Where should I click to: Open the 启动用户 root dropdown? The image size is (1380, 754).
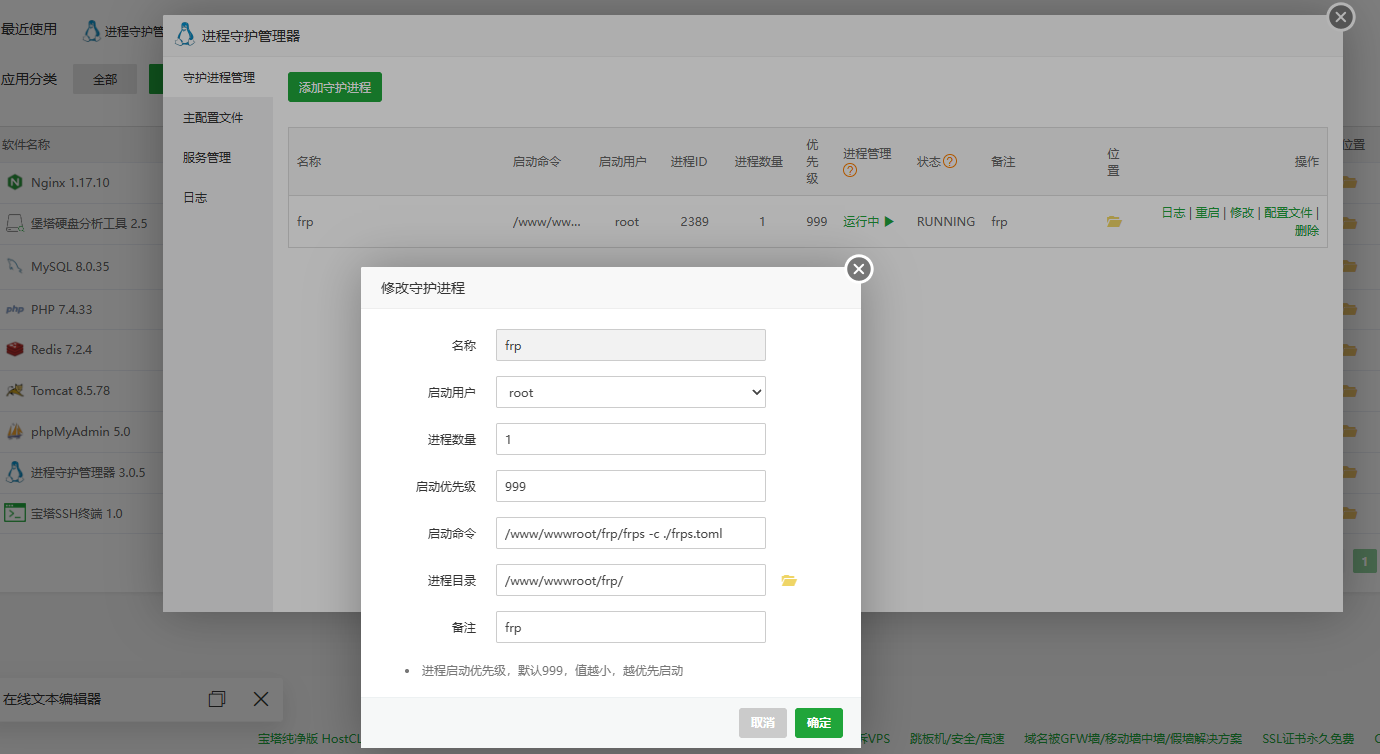point(631,392)
